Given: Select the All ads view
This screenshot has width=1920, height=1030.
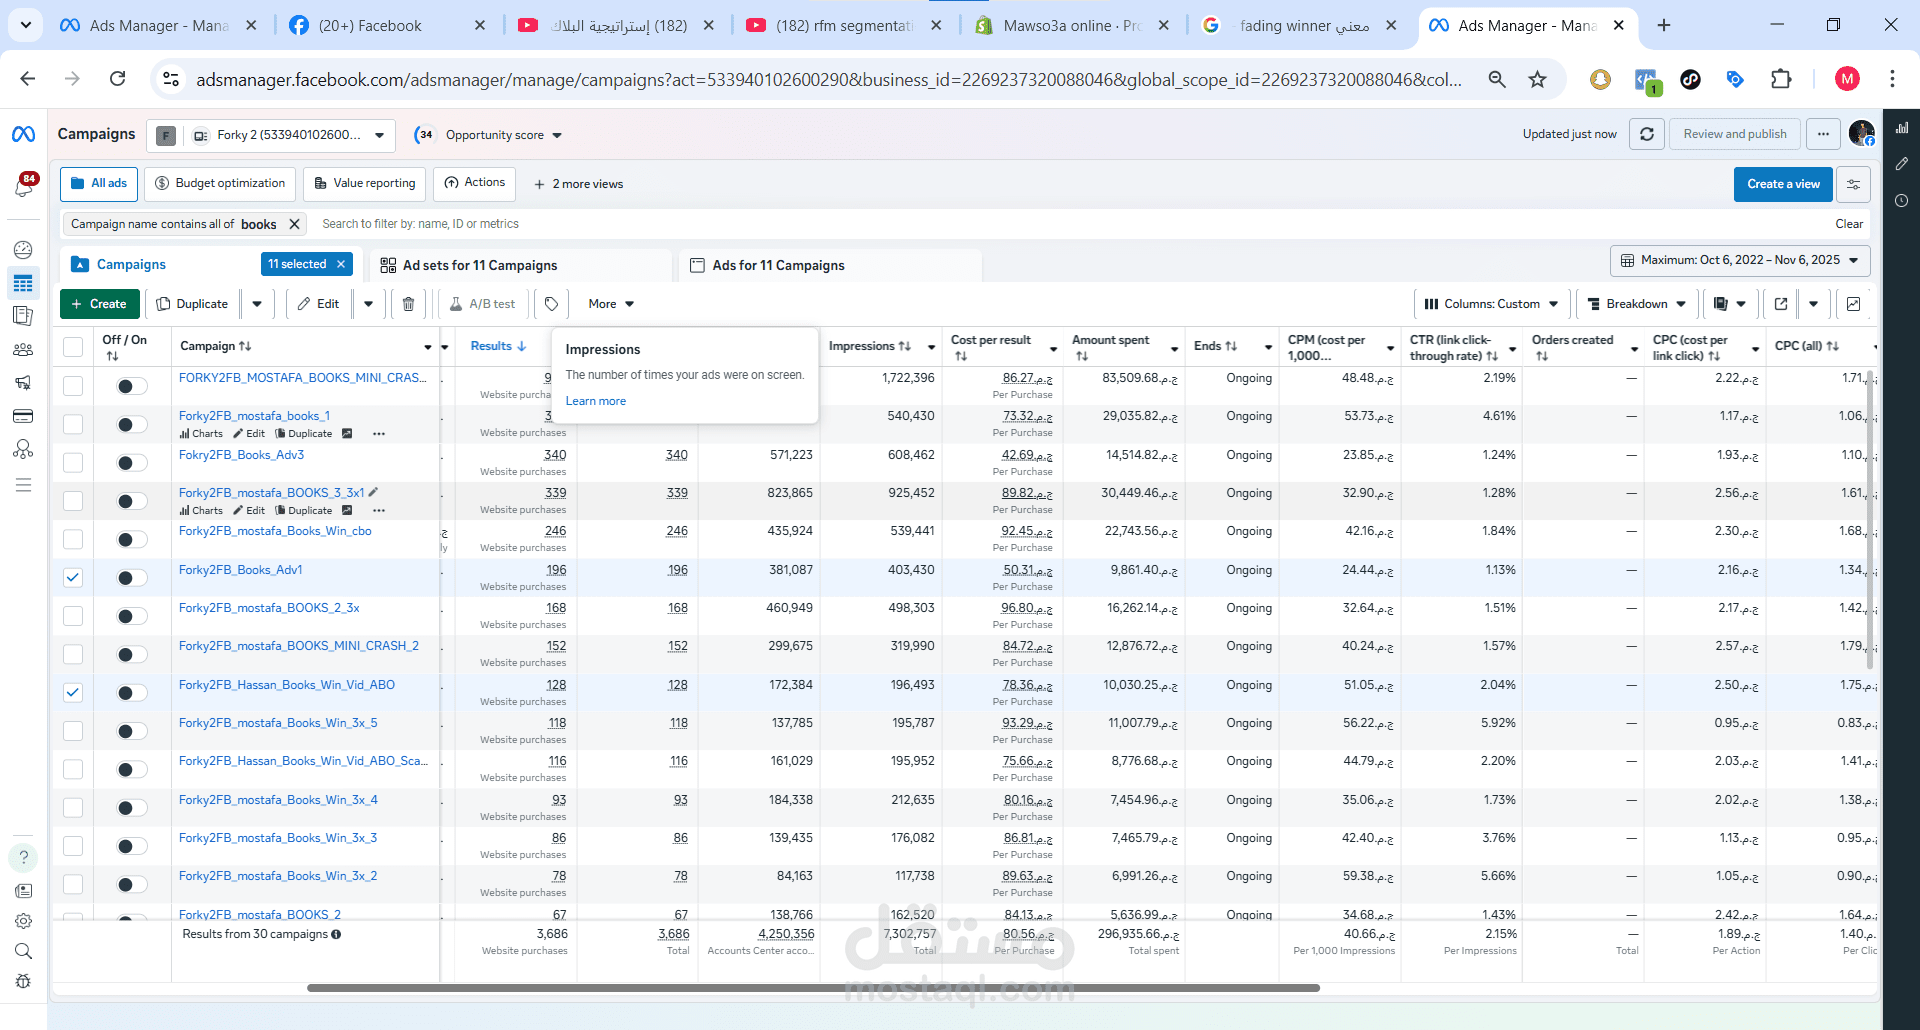Looking at the screenshot, I should pyautogui.click(x=99, y=183).
